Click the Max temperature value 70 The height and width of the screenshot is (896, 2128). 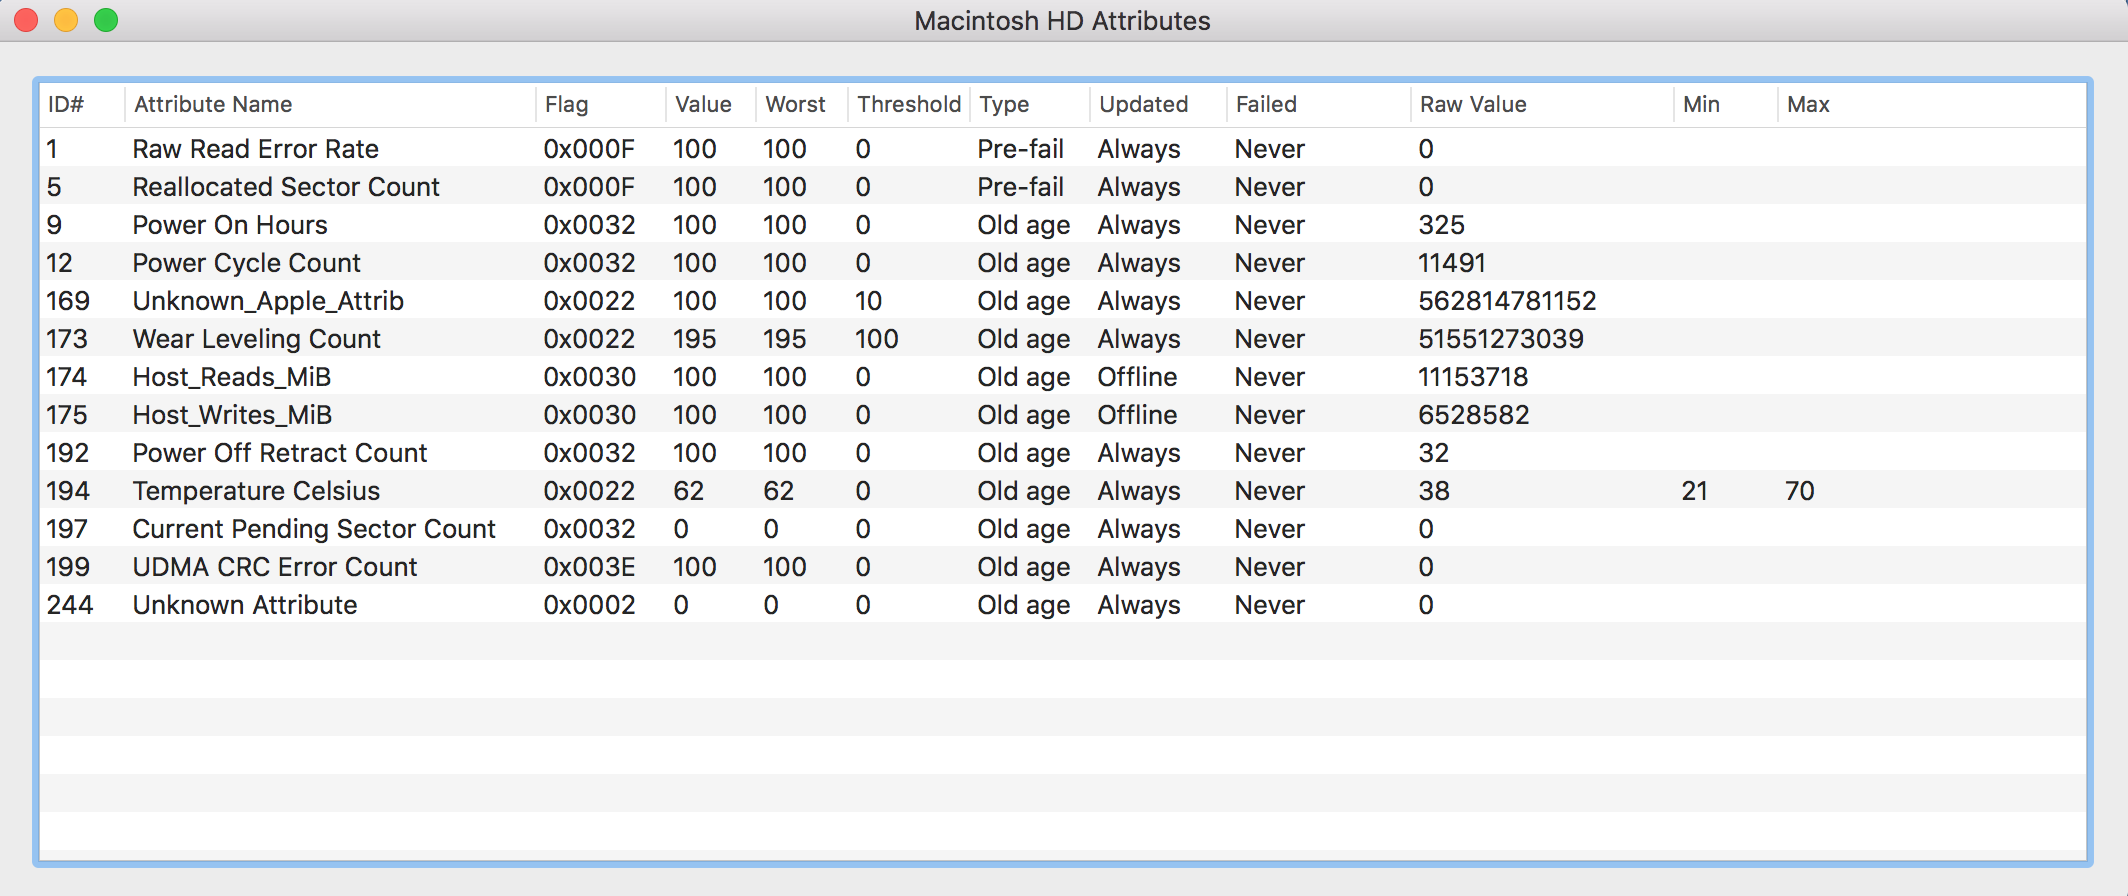(x=1800, y=491)
